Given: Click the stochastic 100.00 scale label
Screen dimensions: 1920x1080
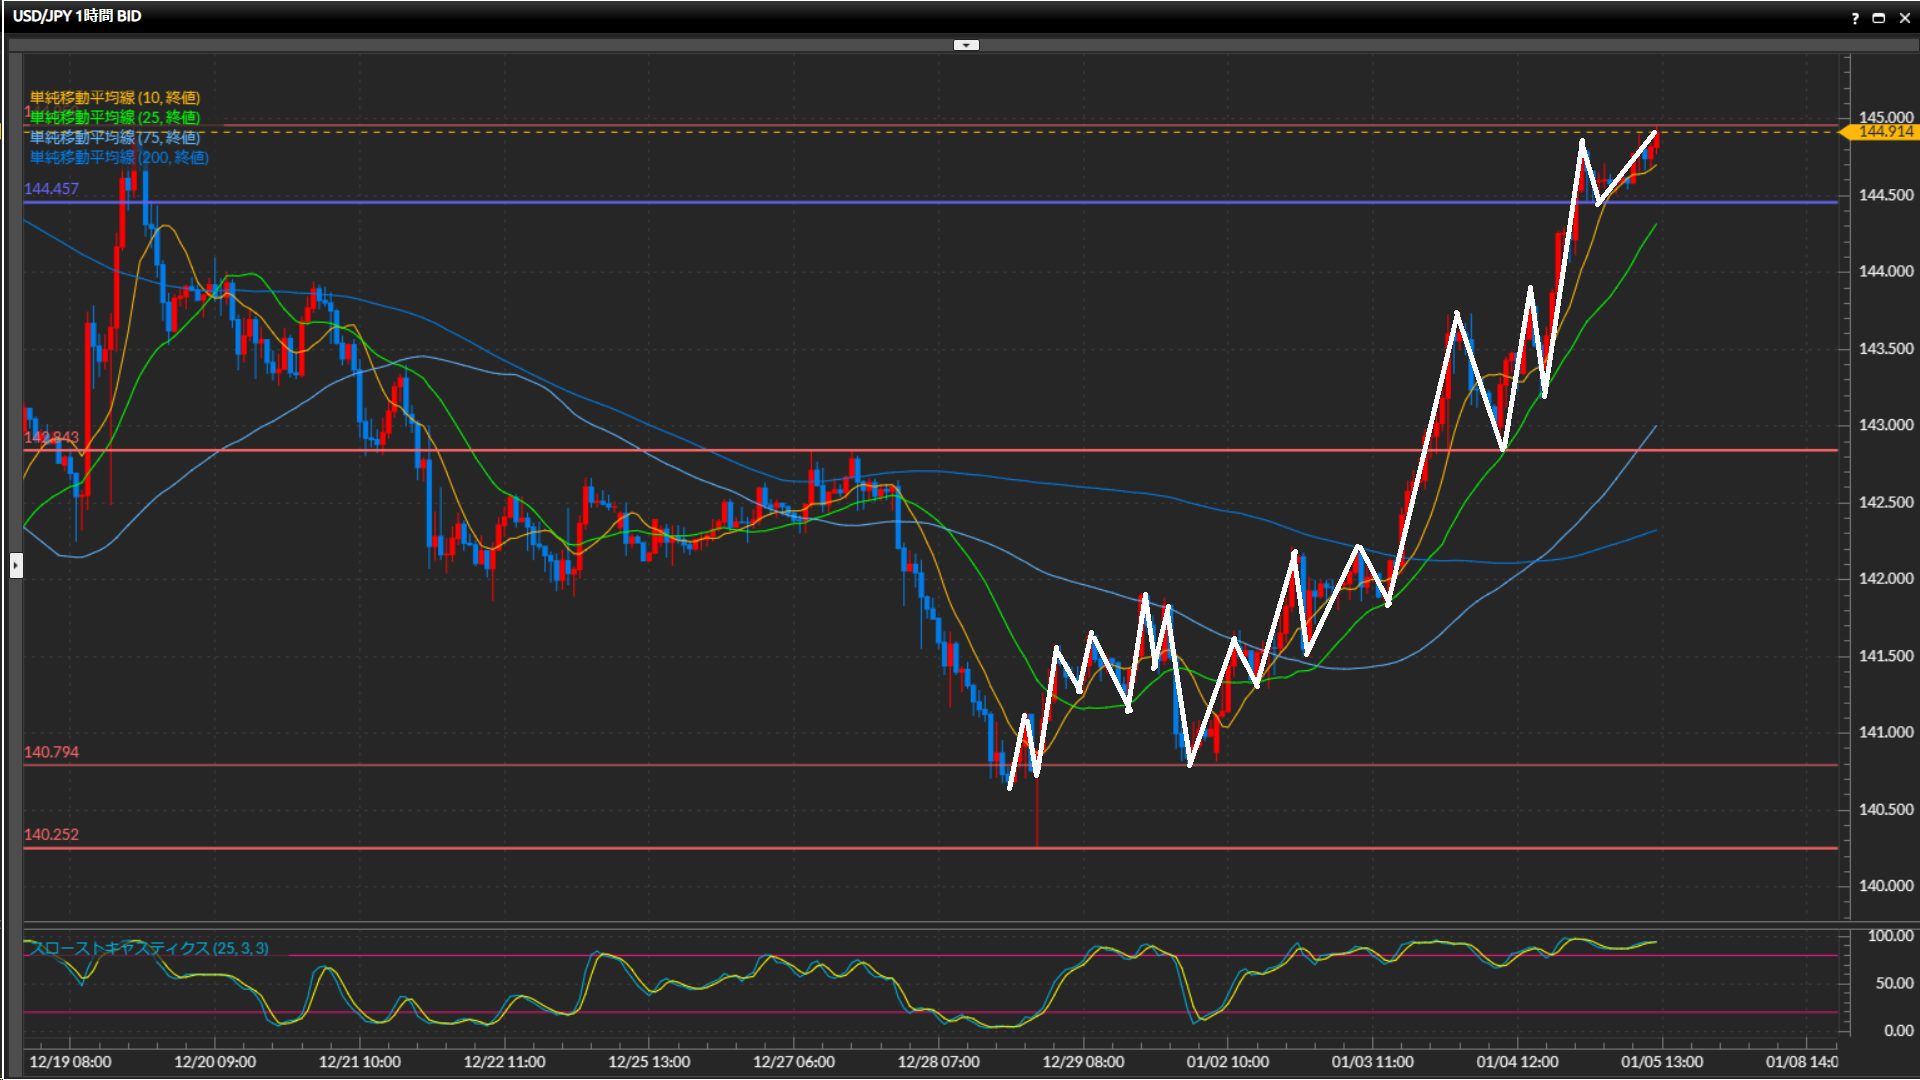Looking at the screenshot, I should coord(1890,936).
